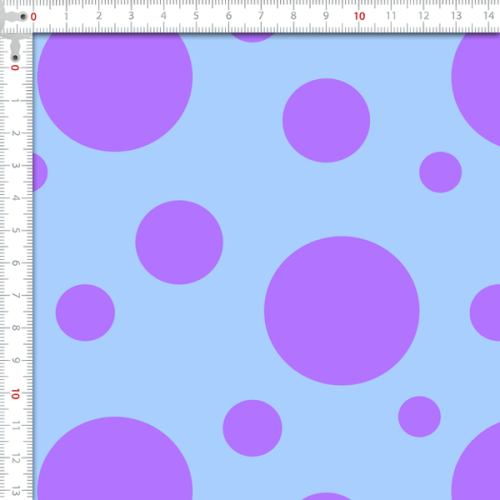Click the number 3 on the vertical ruler
Image resolution: width=500 pixels, height=500 pixels.
[x=15, y=165]
